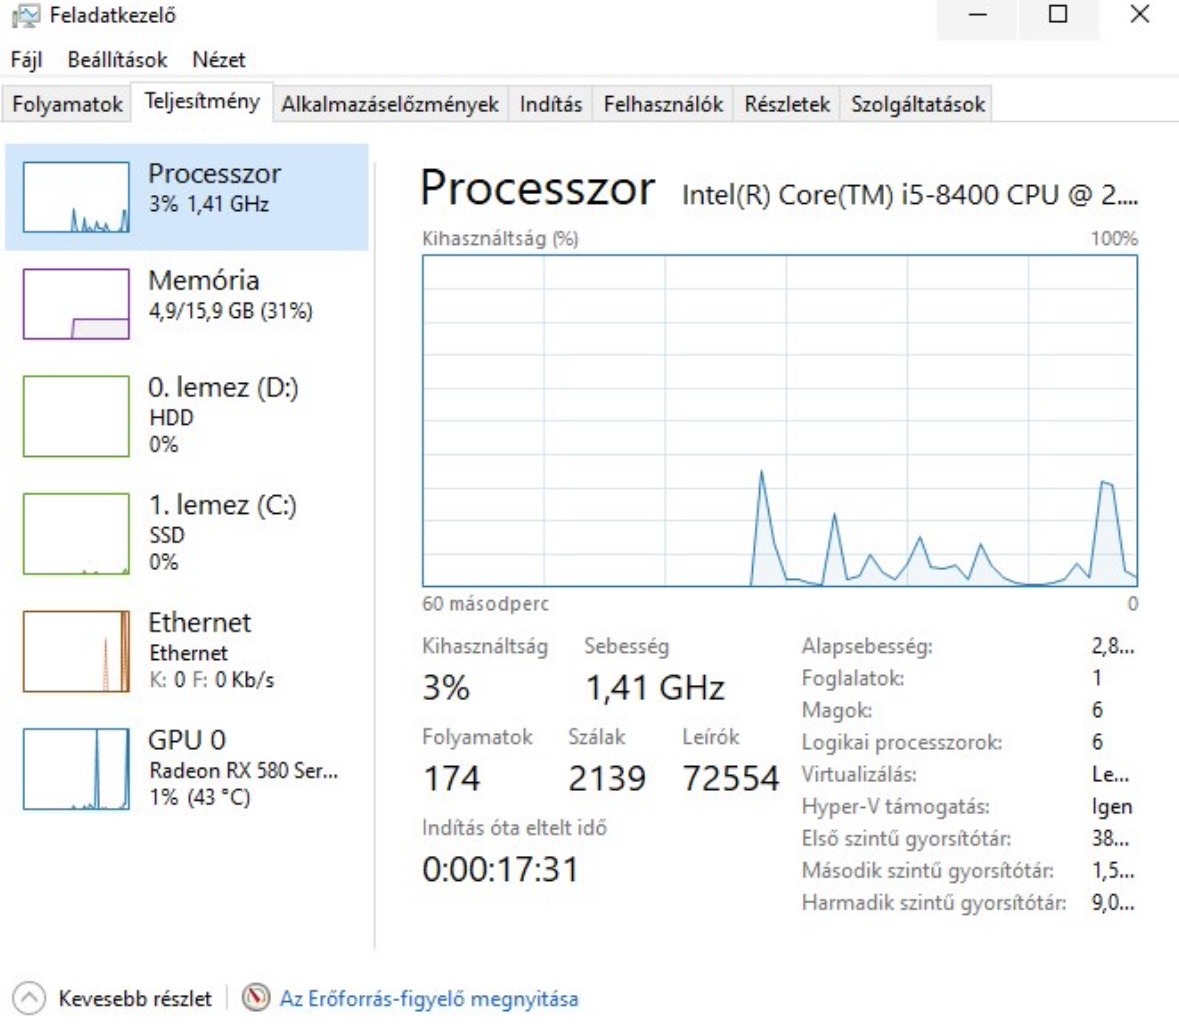This screenshot has height=1028, width=1179.
Task: Switch to the Részletek tab
Action: pos(787,104)
